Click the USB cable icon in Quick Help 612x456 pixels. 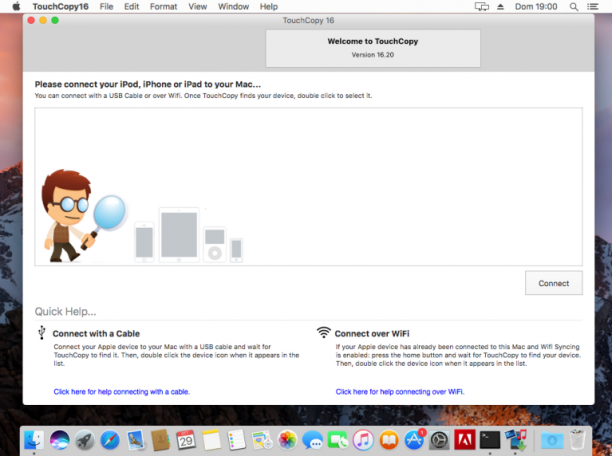(x=42, y=333)
